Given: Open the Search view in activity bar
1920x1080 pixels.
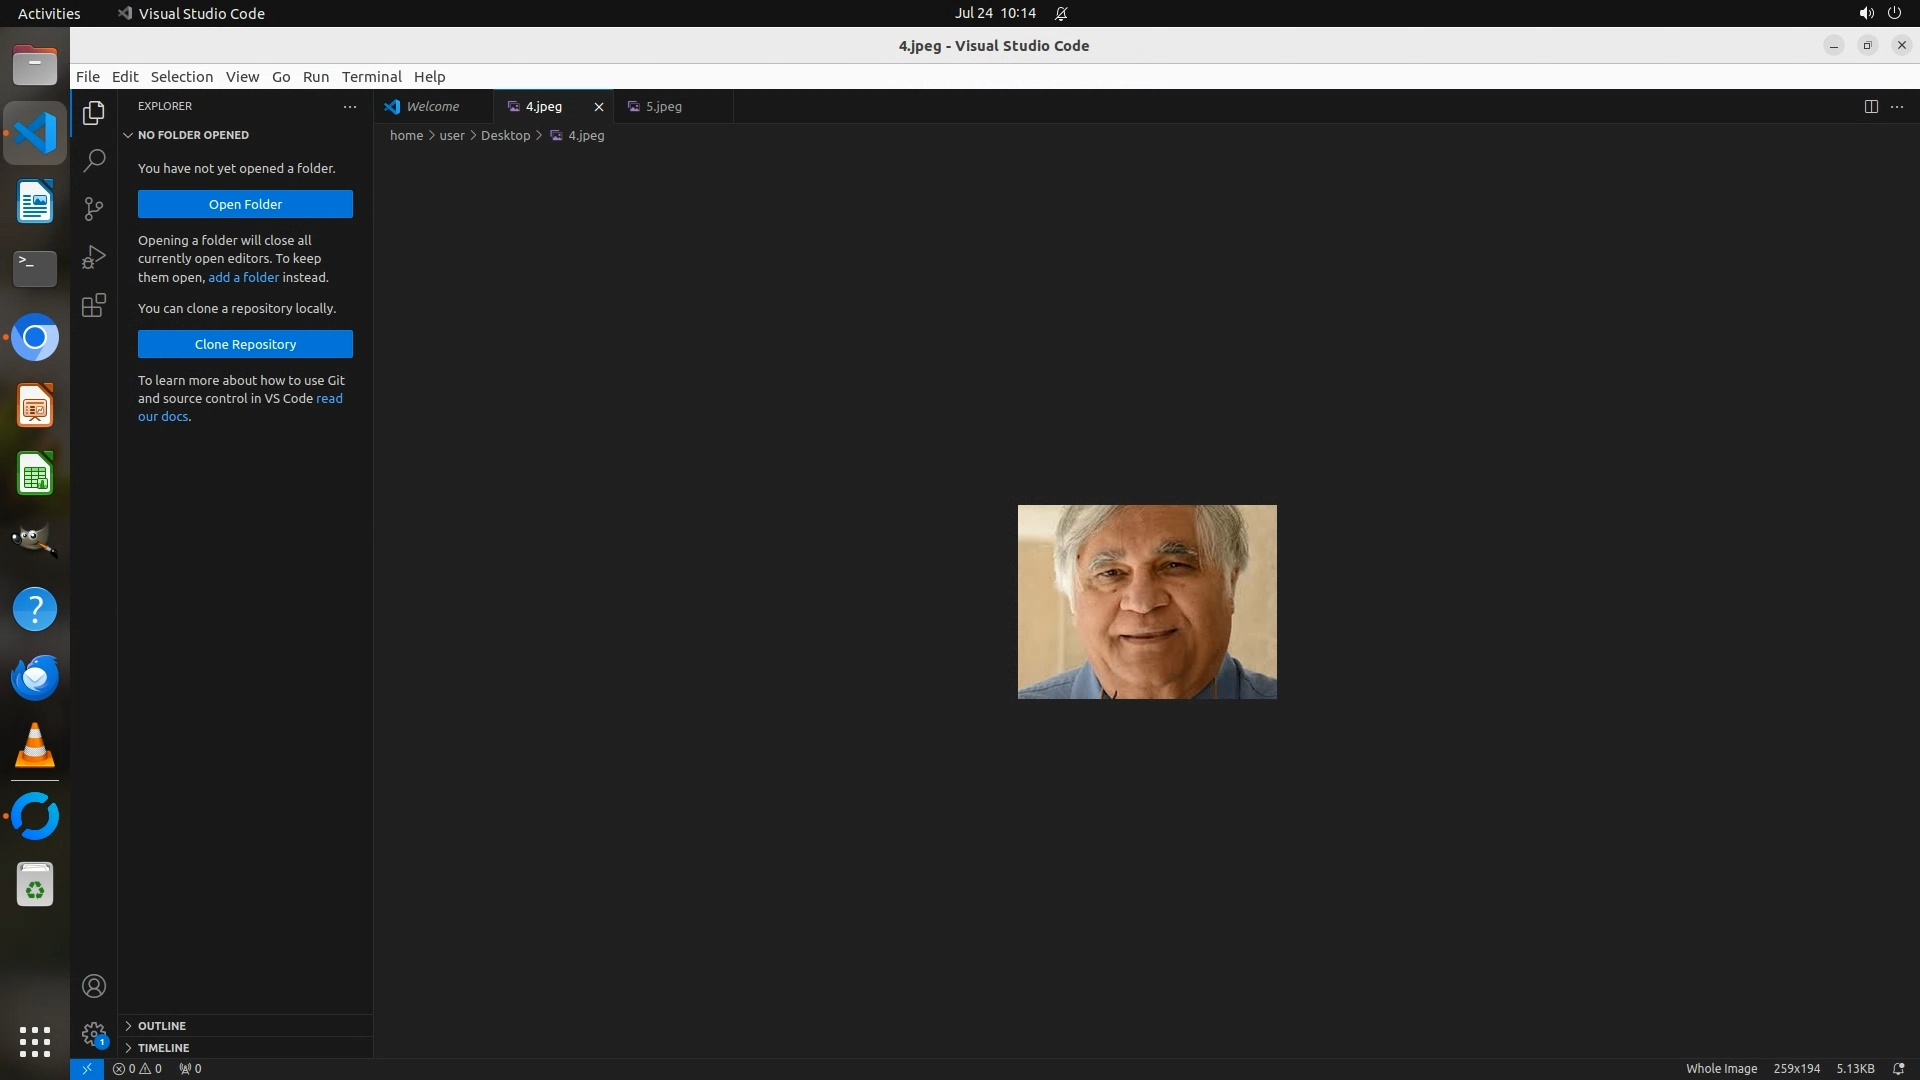Looking at the screenshot, I should coord(94,160).
